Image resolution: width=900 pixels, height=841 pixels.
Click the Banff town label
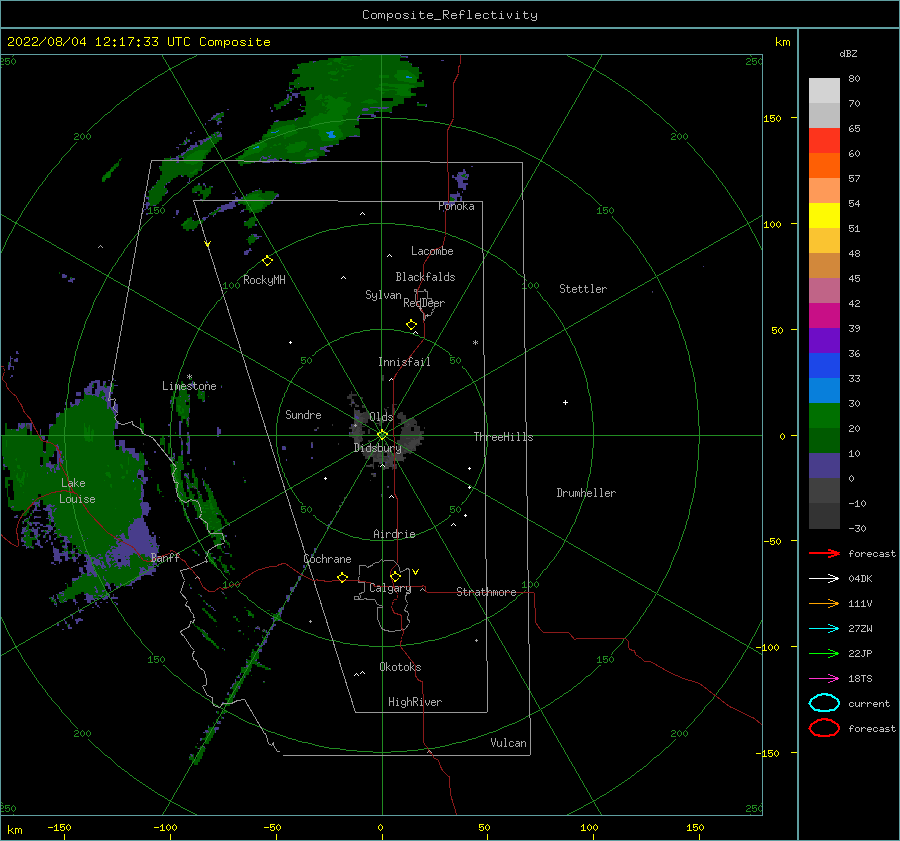coord(165,557)
